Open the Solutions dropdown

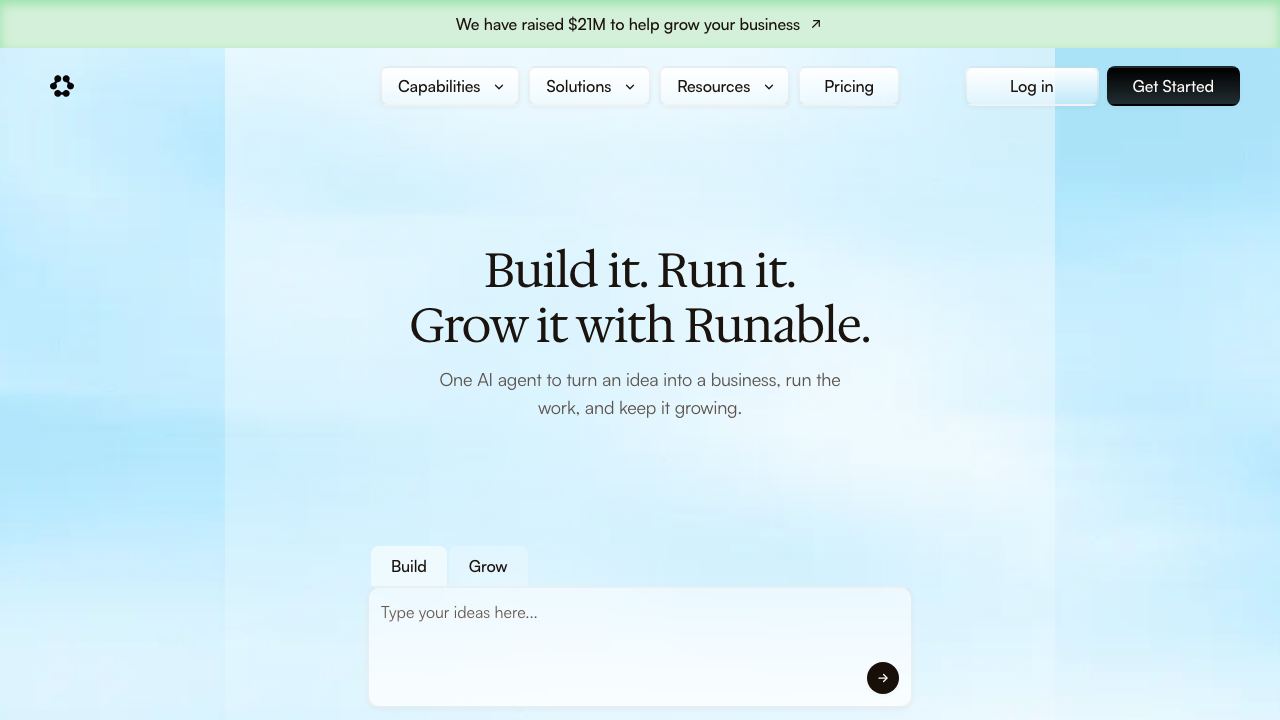[589, 86]
